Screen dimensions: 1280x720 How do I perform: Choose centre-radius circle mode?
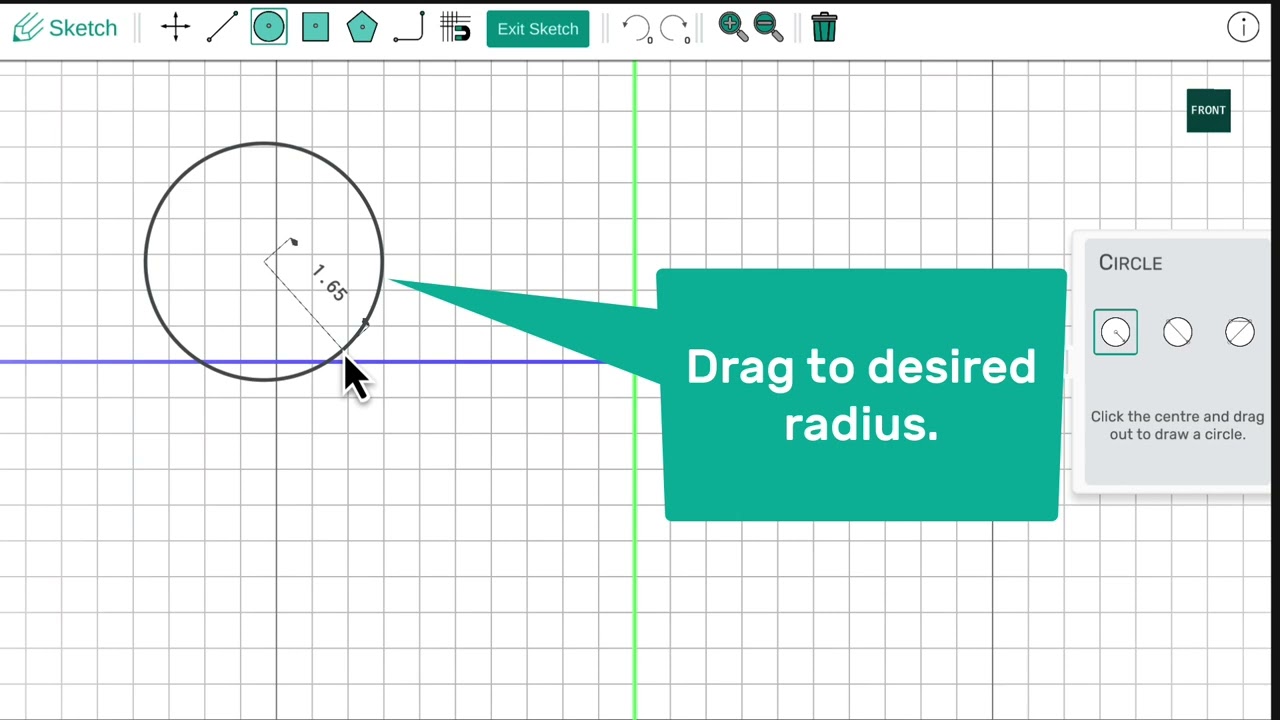click(1115, 332)
